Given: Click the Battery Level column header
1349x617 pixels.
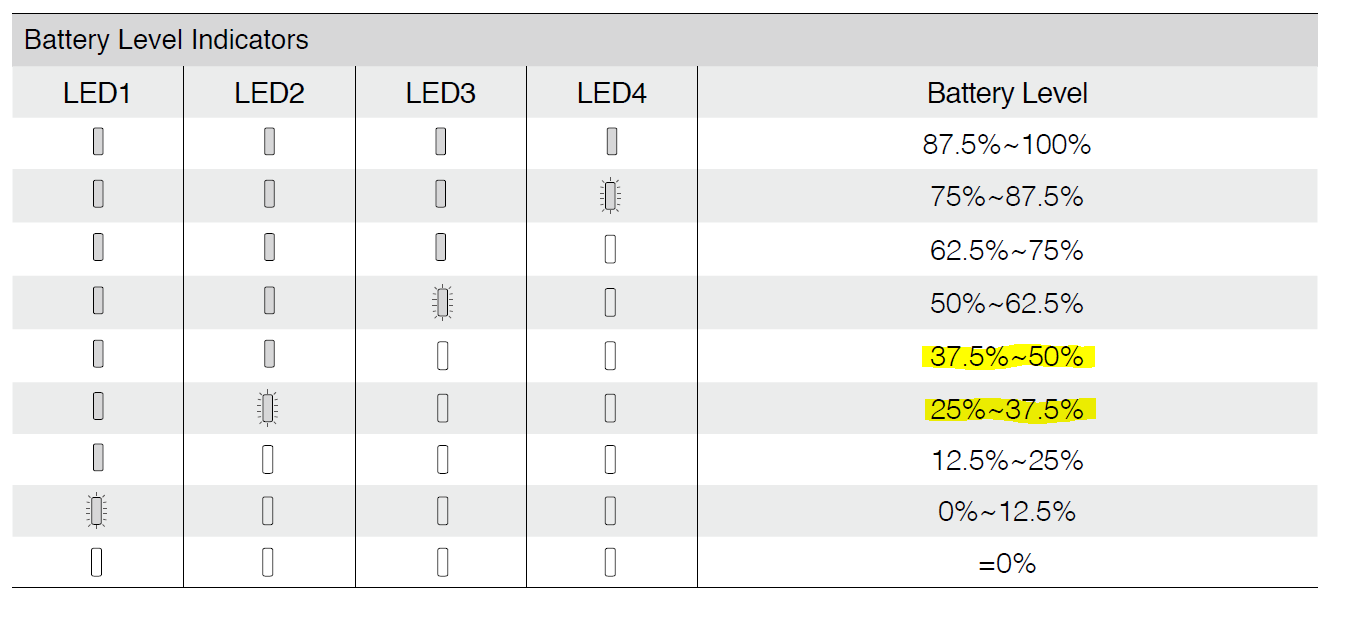Looking at the screenshot, I should coord(1007,94).
